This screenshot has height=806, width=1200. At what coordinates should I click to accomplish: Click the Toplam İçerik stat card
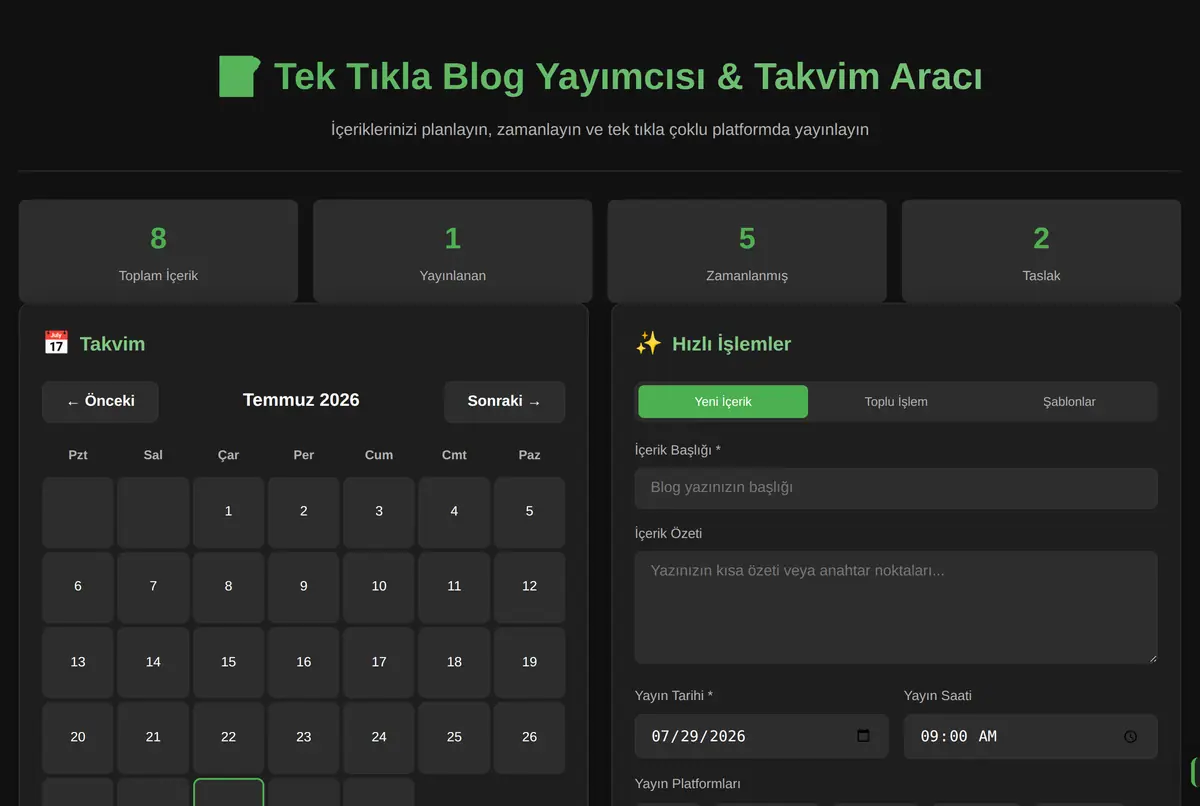click(x=158, y=251)
